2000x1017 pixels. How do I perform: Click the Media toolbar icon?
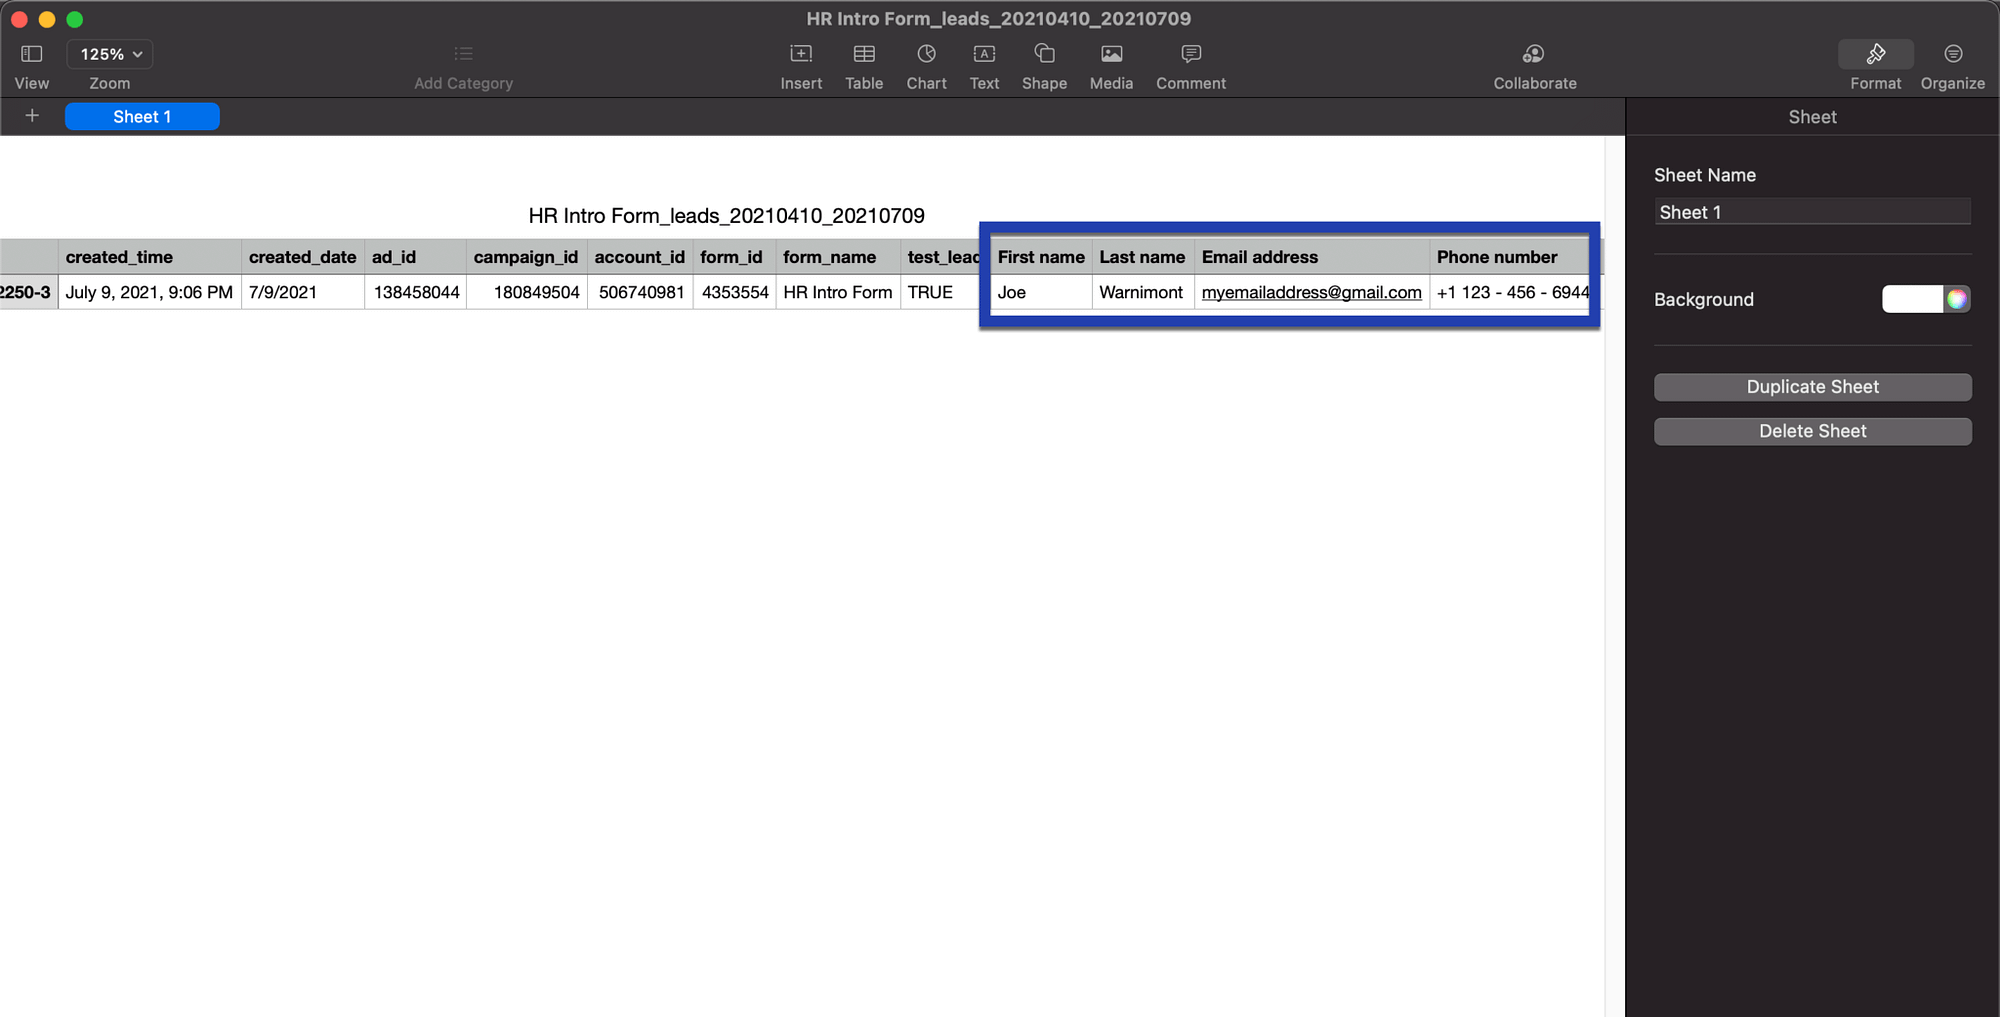point(1110,55)
